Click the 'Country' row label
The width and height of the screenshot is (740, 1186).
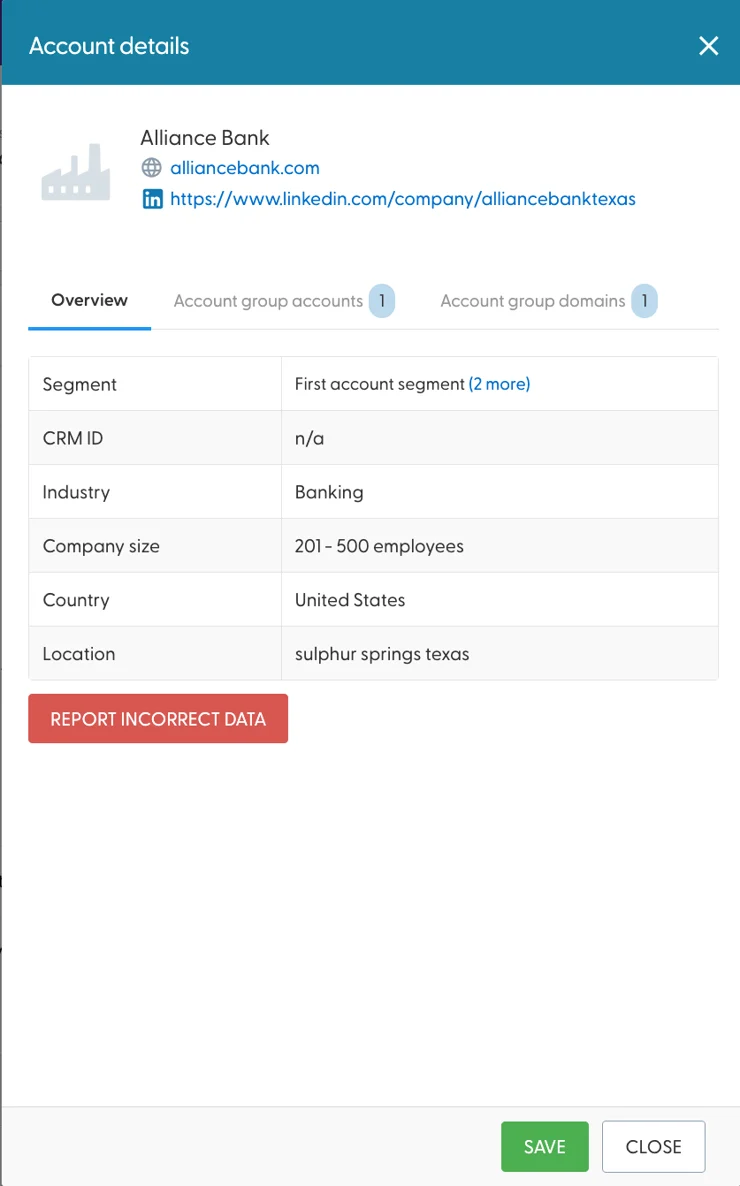click(x=76, y=601)
